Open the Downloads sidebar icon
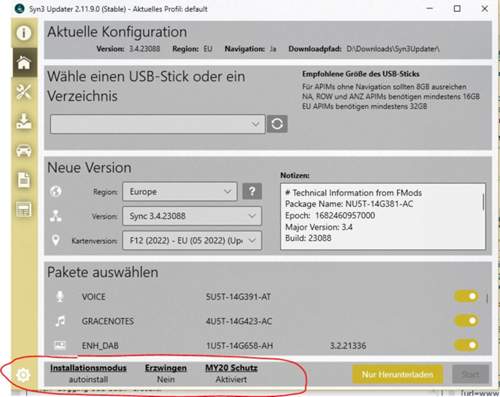The height and width of the screenshot is (397, 500). tap(24, 121)
